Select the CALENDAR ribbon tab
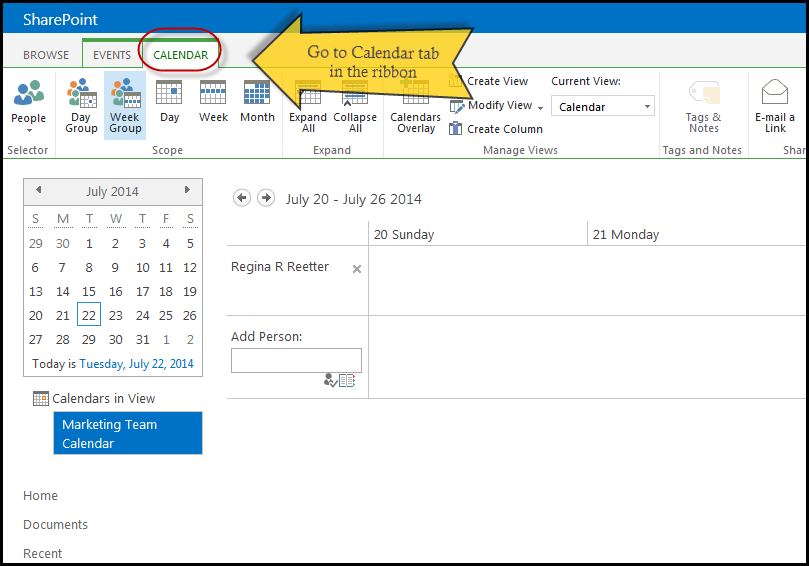 point(181,55)
